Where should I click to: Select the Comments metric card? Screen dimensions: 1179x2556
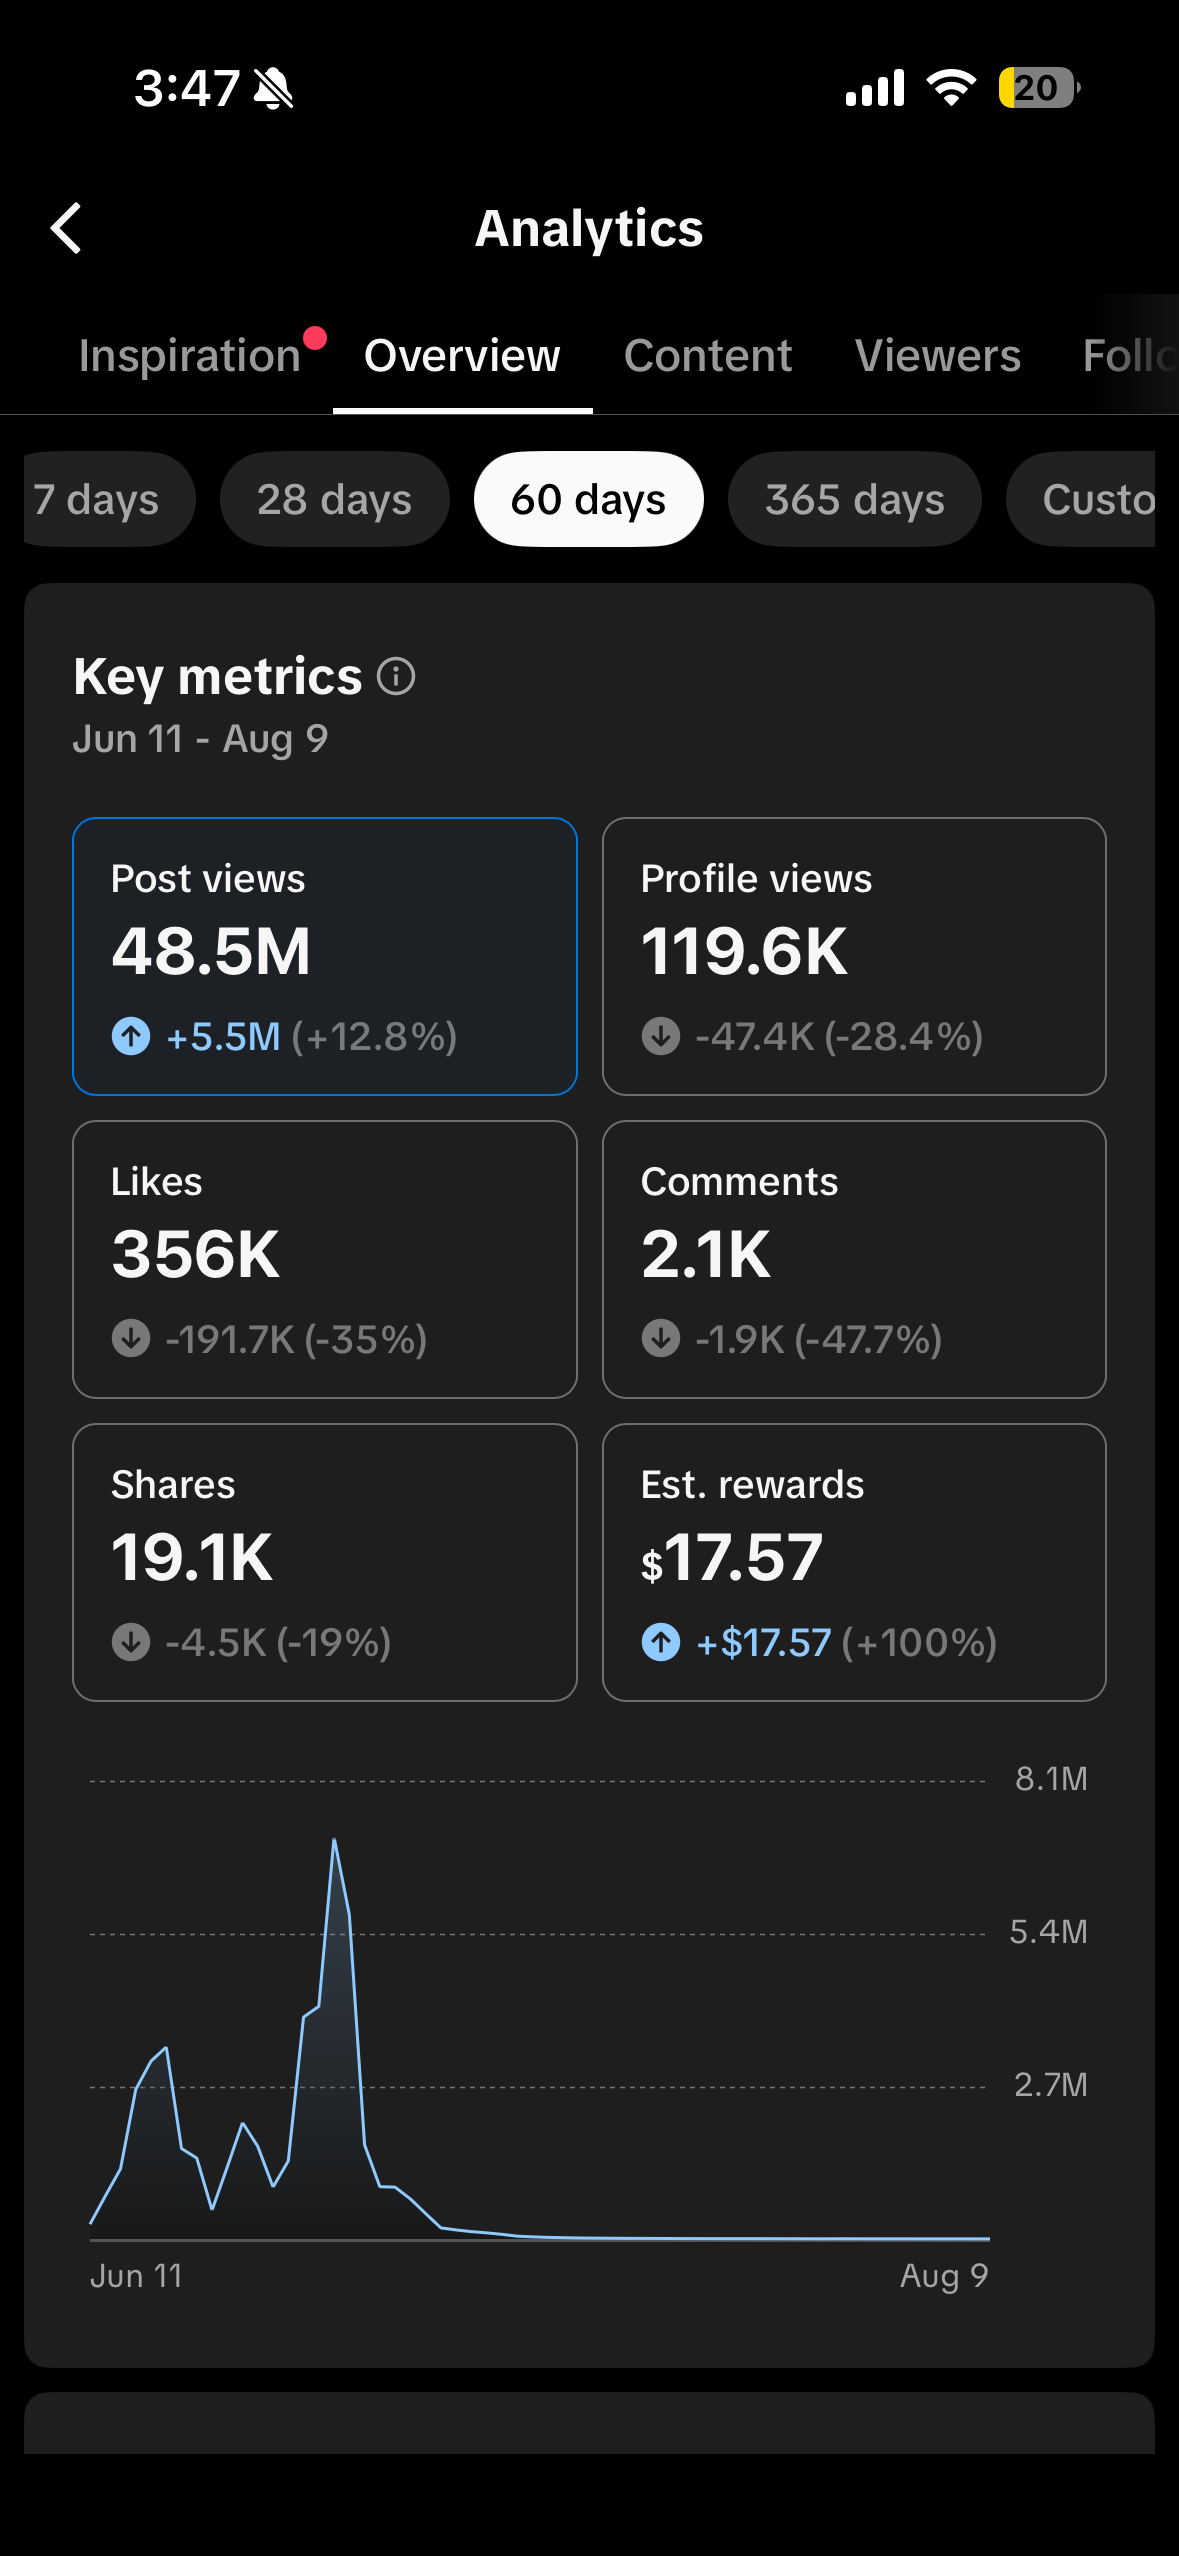coord(854,1259)
